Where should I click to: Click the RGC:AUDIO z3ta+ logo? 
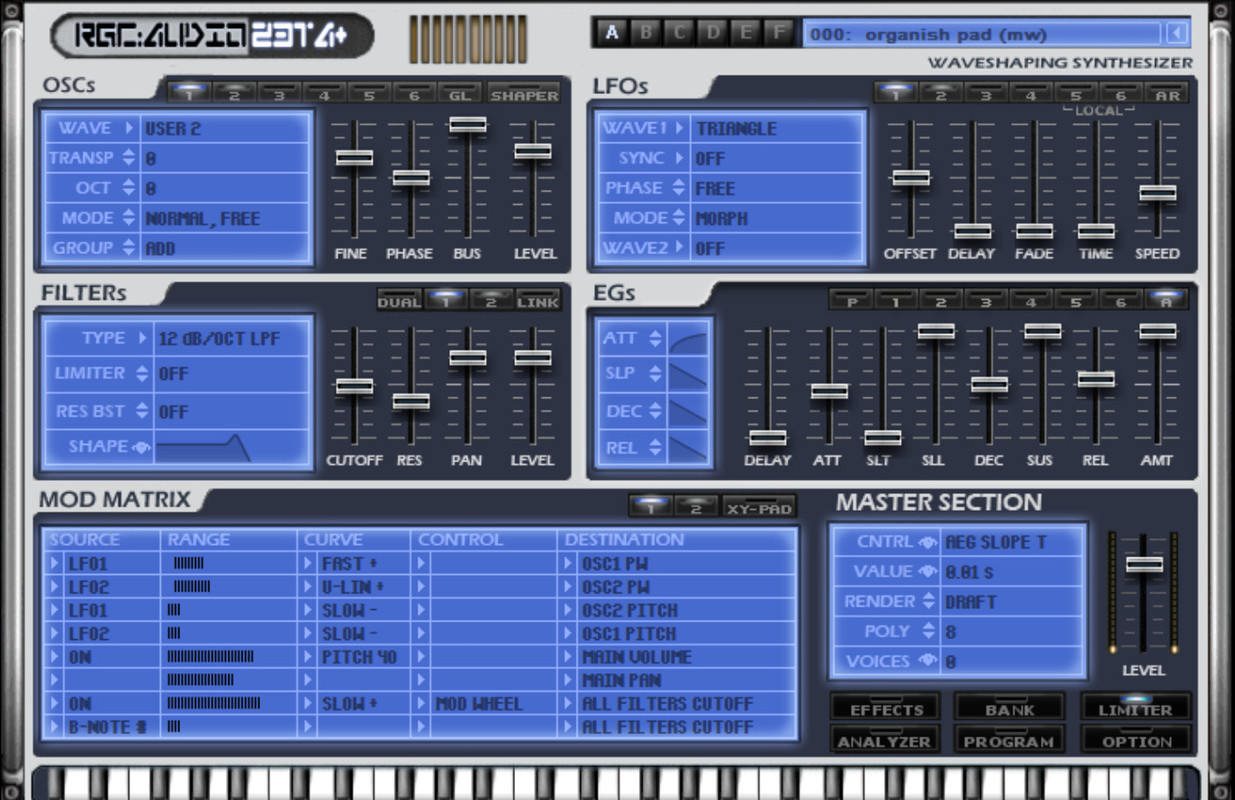coord(211,37)
